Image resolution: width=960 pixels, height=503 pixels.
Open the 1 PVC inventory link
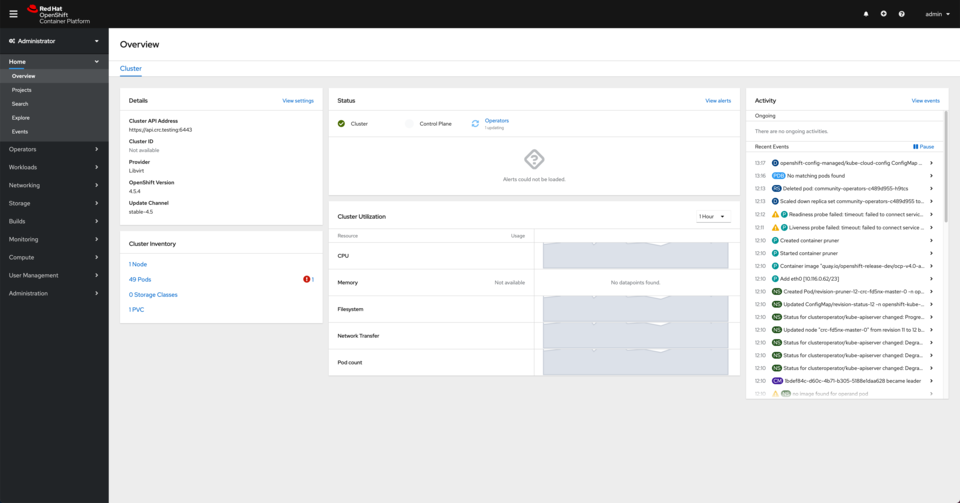tap(137, 310)
